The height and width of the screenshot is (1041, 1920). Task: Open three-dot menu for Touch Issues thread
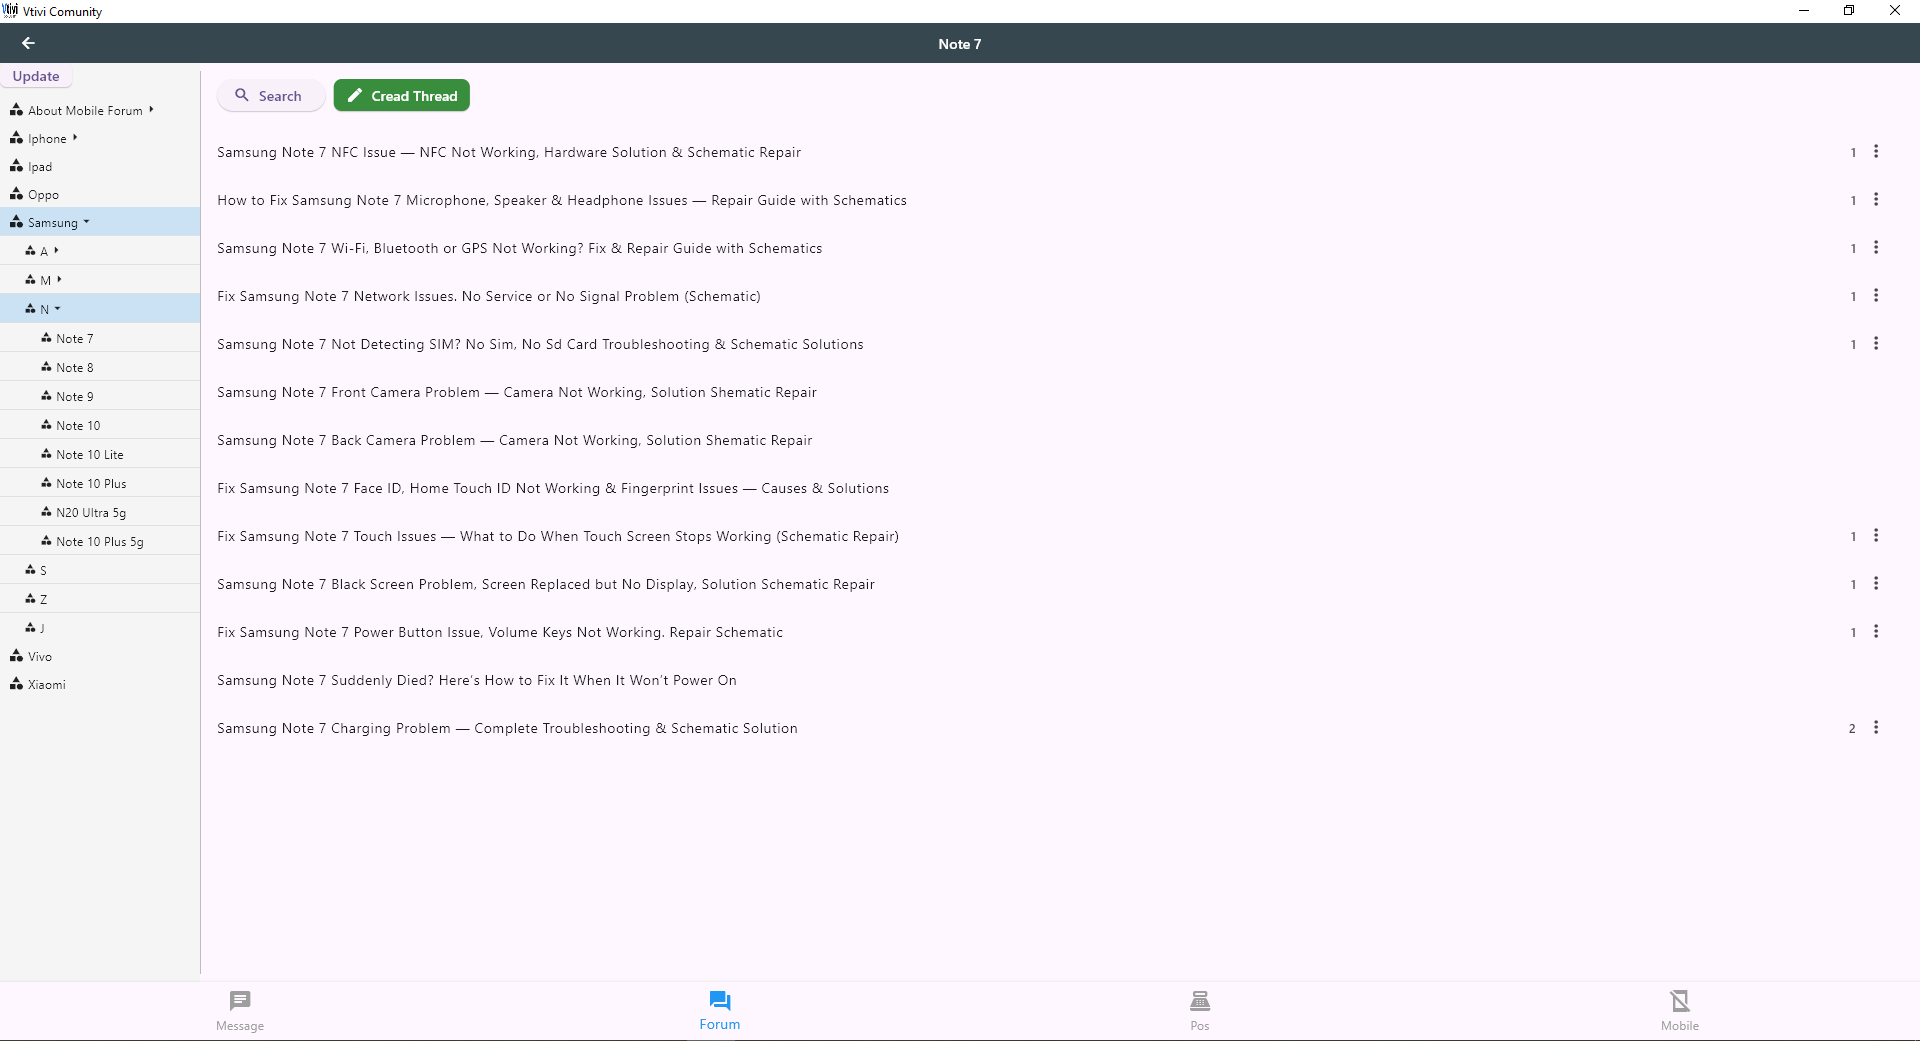coord(1876,536)
